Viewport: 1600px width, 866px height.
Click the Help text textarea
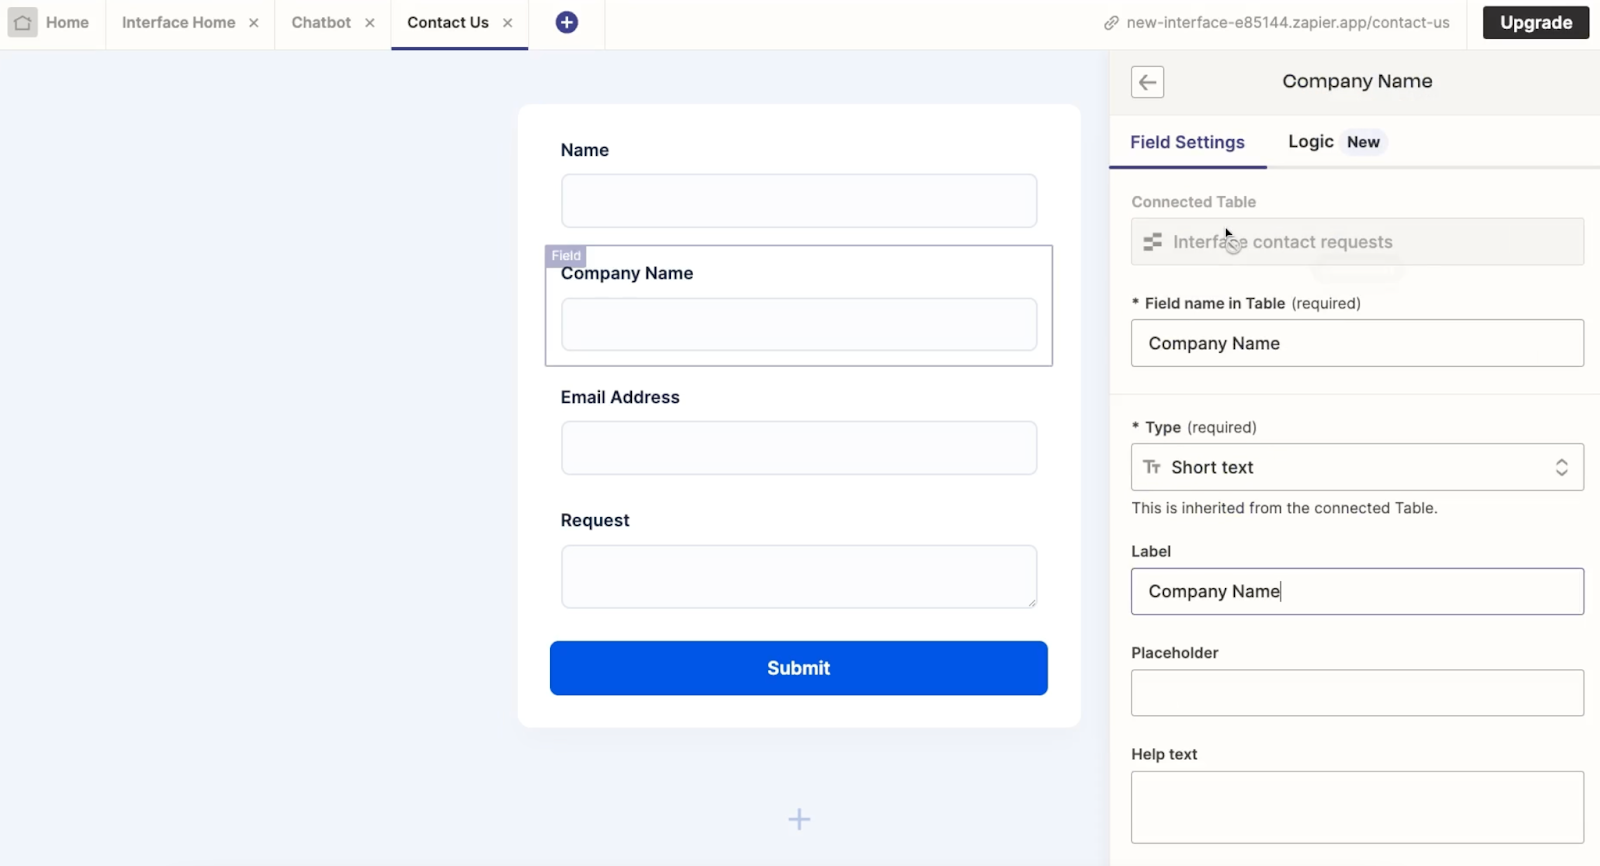click(x=1357, y=807)
